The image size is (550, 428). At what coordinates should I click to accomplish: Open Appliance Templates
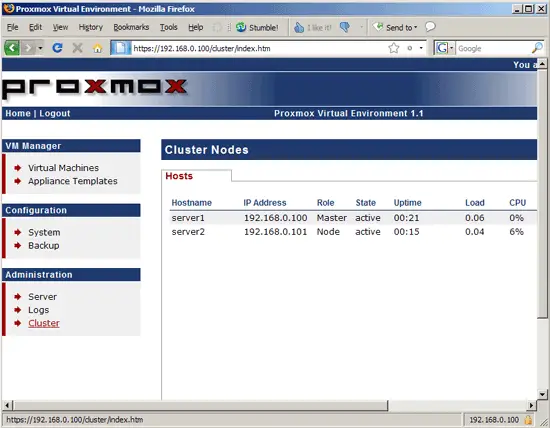(73, 181)
